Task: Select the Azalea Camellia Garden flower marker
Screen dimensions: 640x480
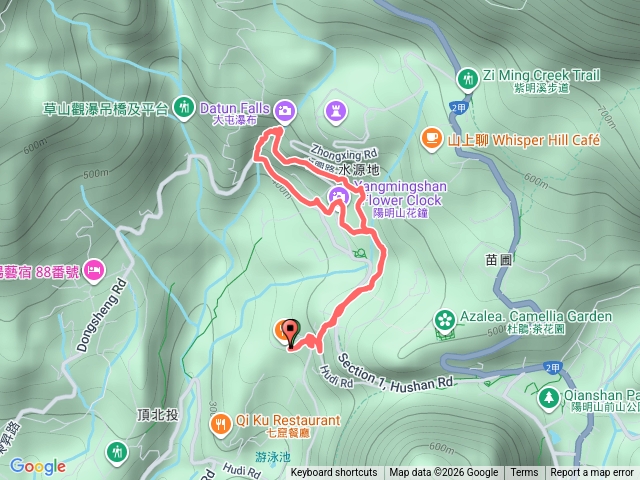Action: point(444,320)
